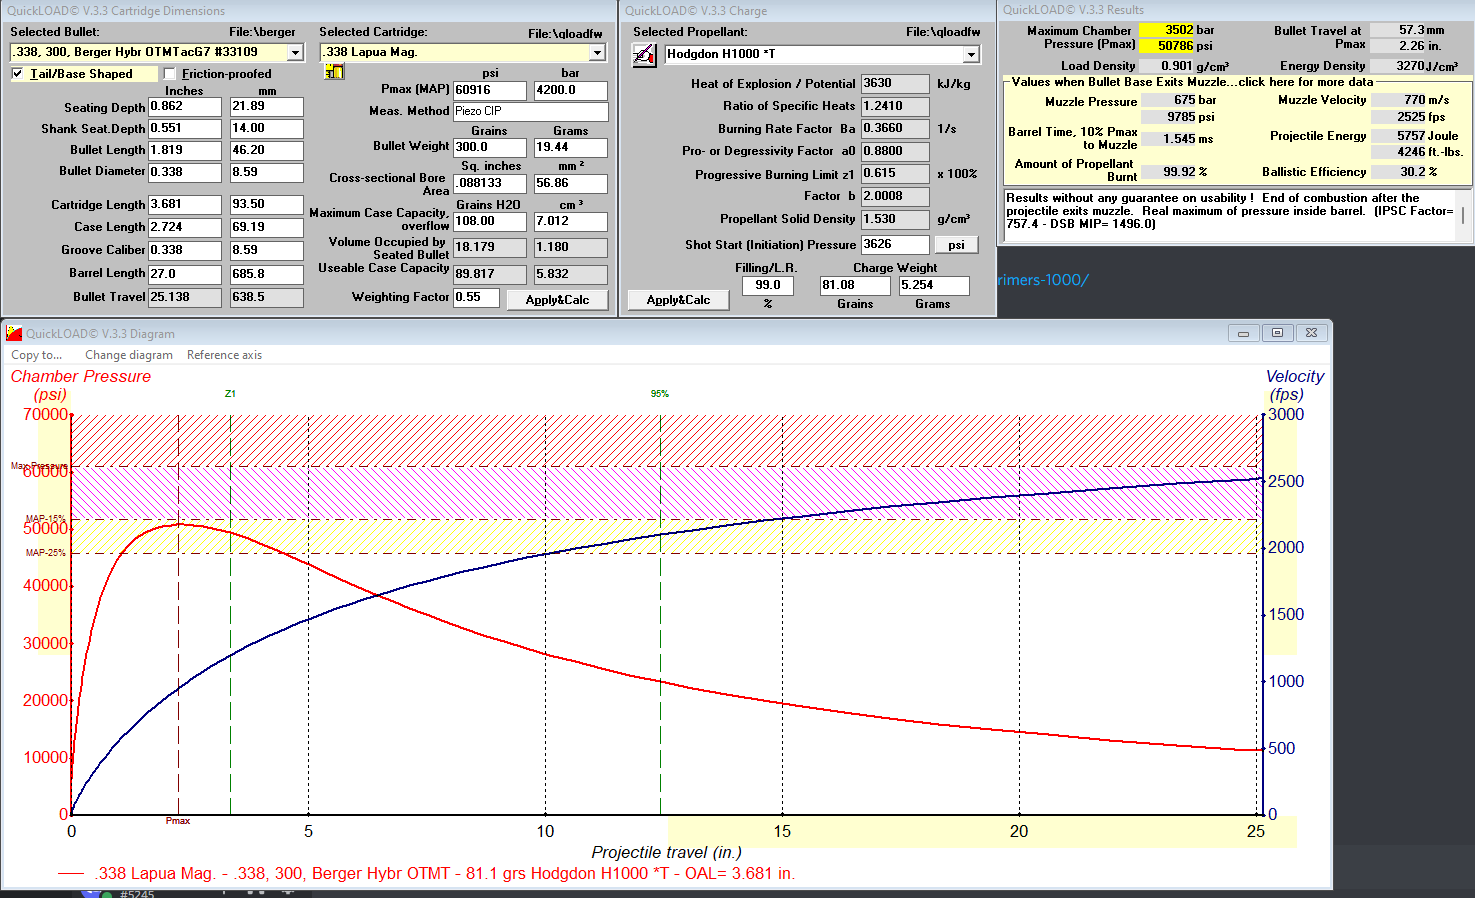
Task: Click the Pmax (MAP) psi field
Action: point(489,90)
